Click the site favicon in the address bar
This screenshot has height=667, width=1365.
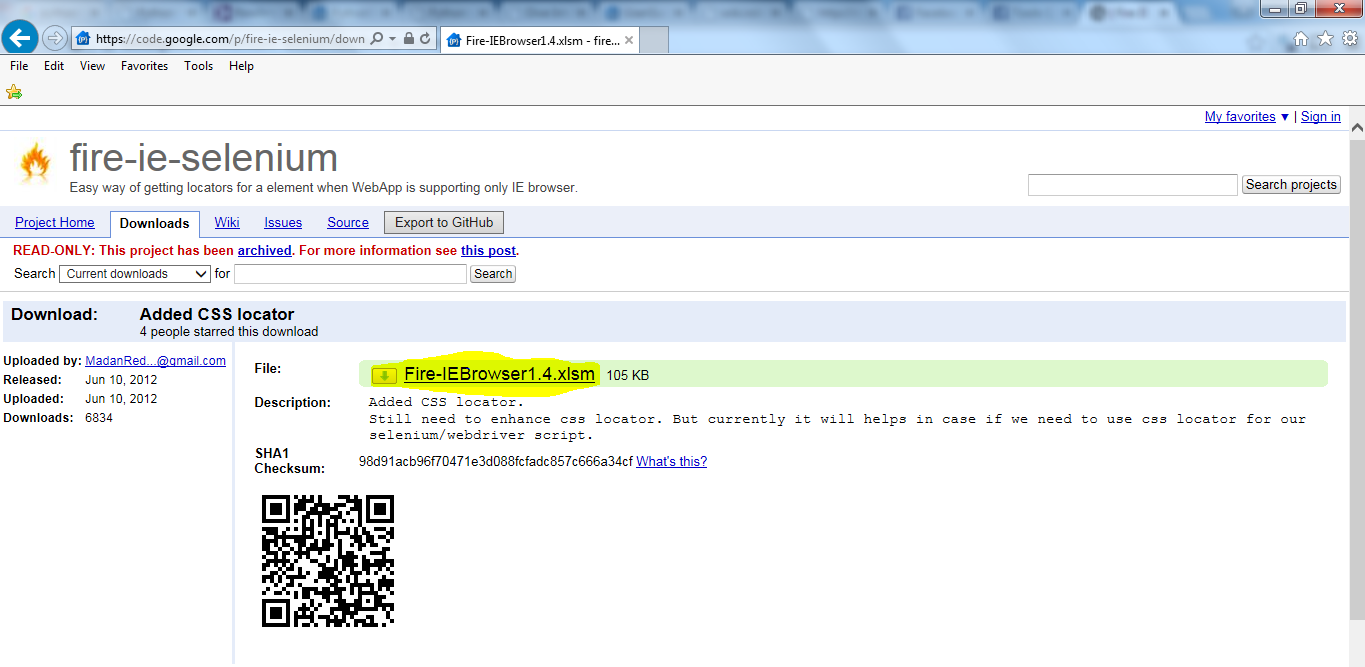tap(83, 39)
